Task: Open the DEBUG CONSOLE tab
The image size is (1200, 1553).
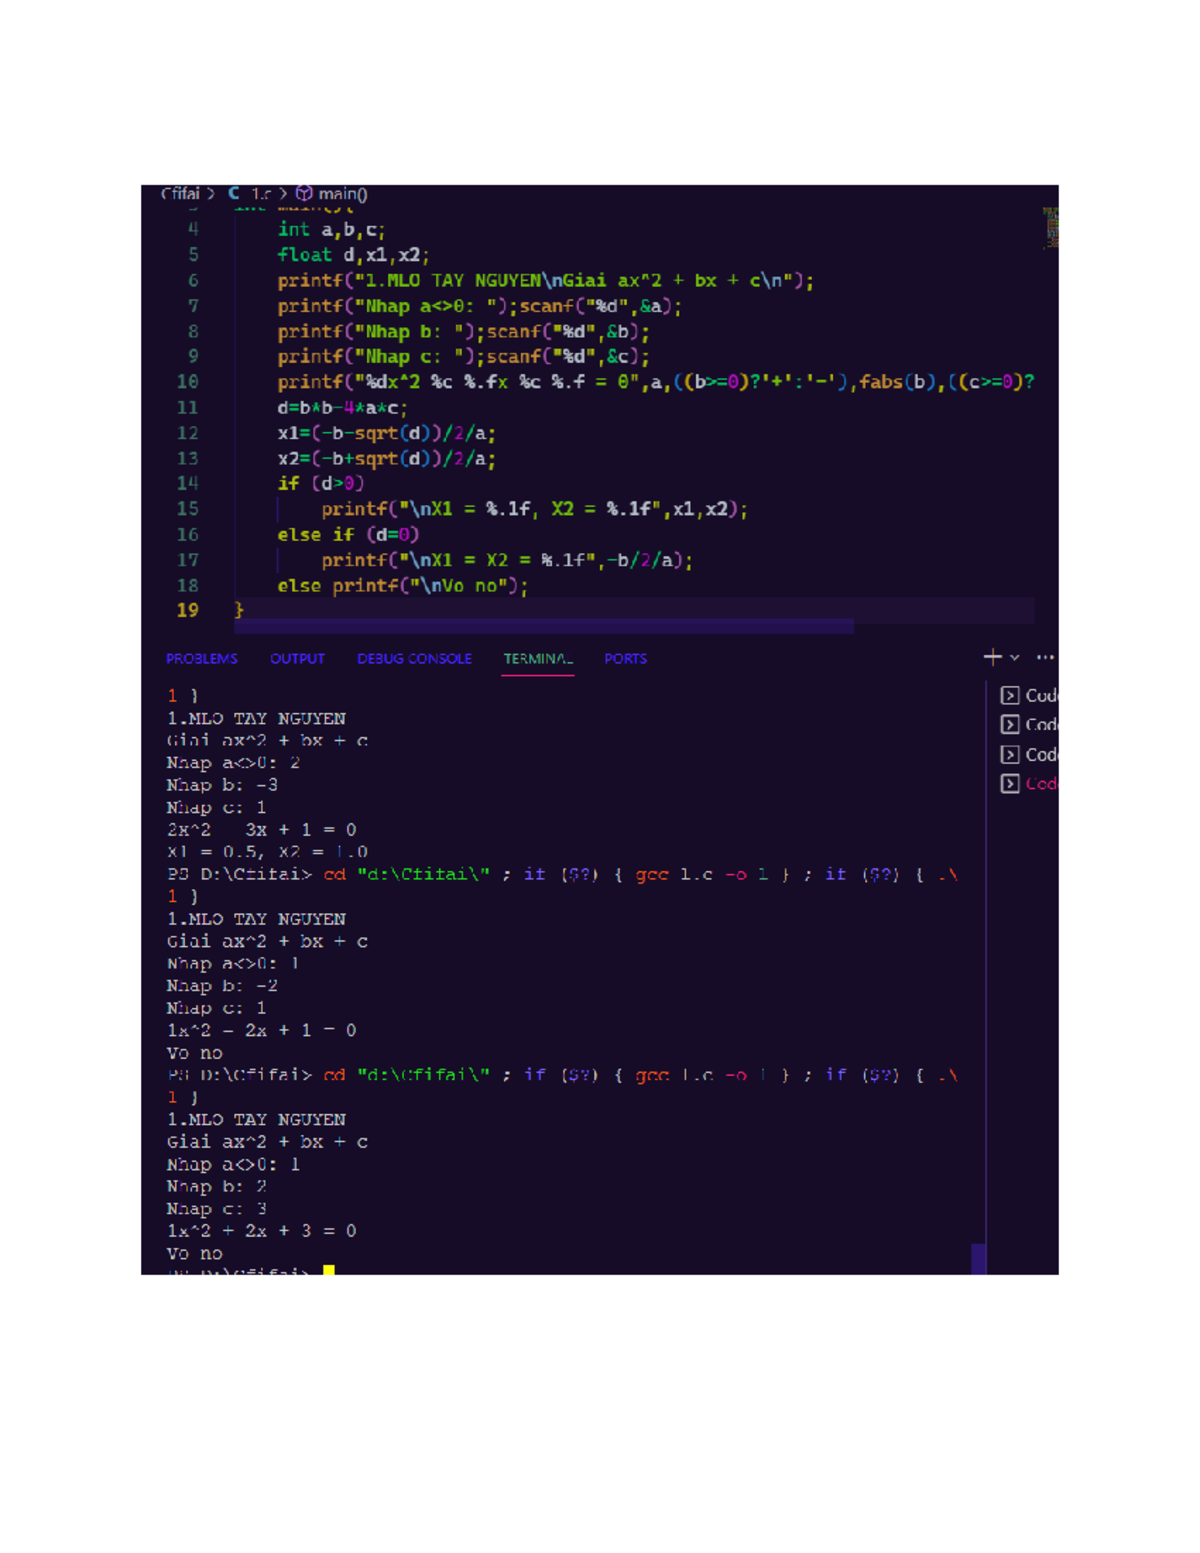Action: point(414,658)
